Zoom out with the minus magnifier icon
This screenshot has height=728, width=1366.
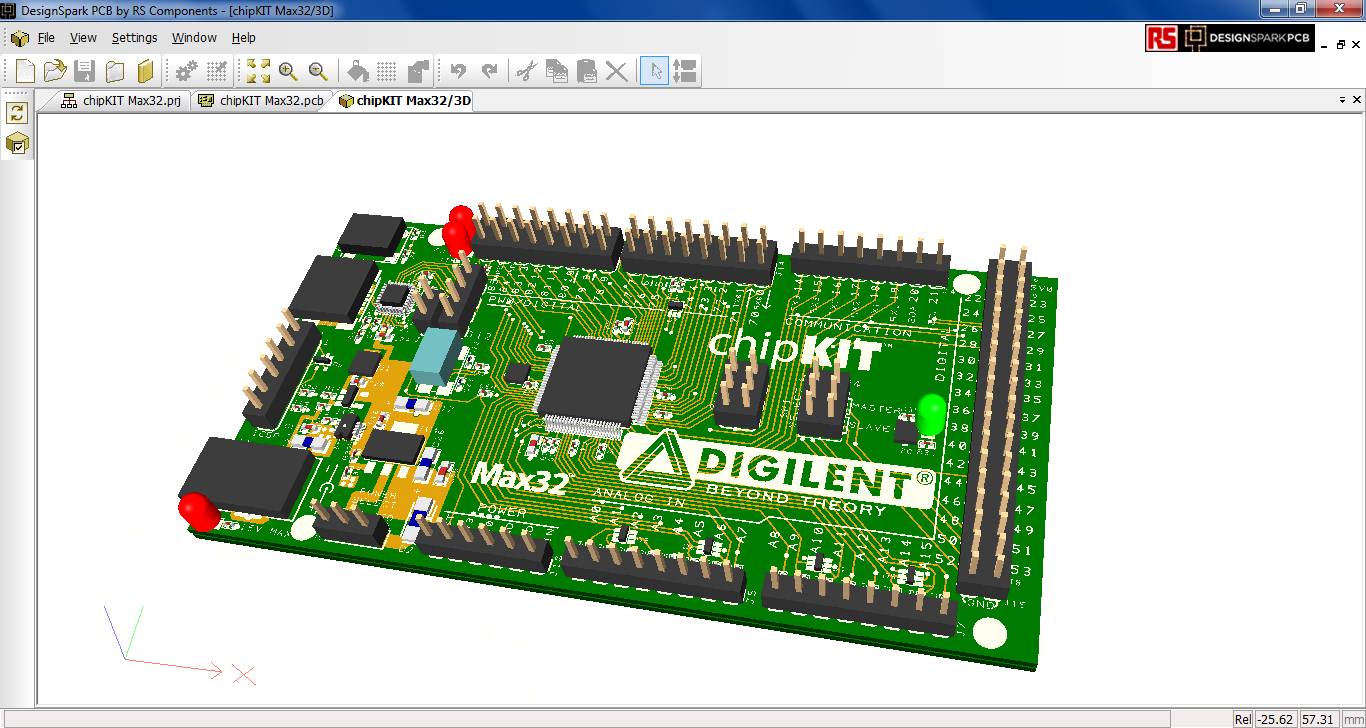click(318, 71)
